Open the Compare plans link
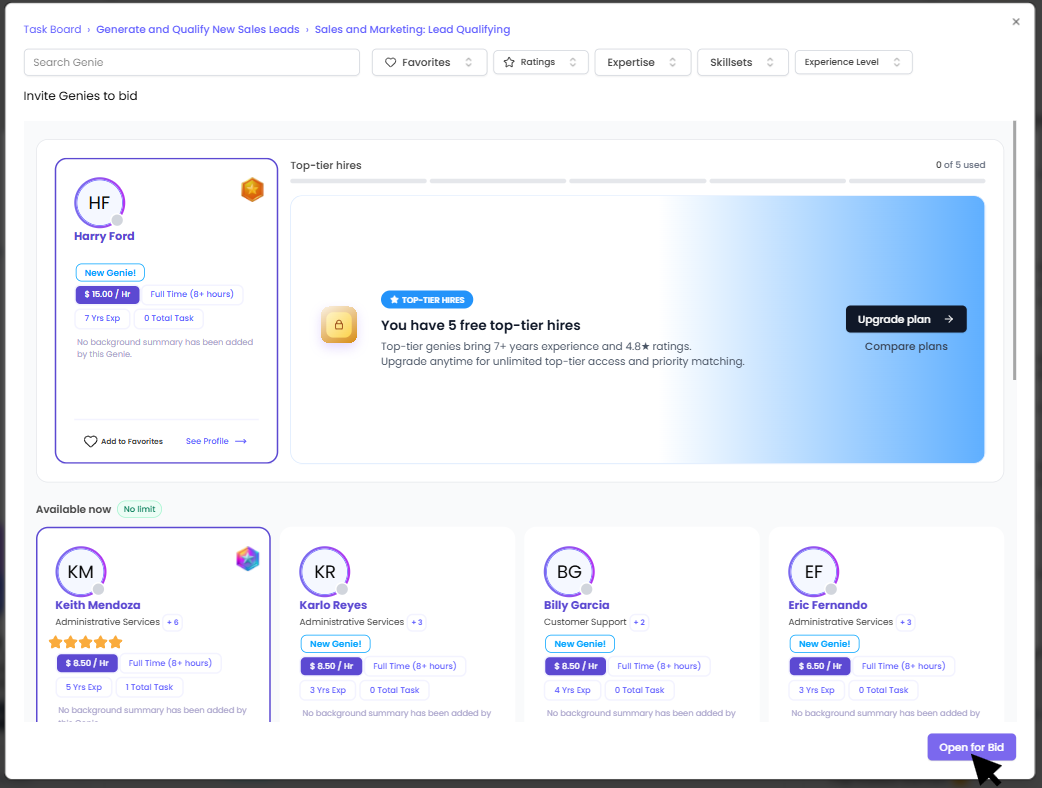This screenshot has height=788, width=1042. [906, 347]
